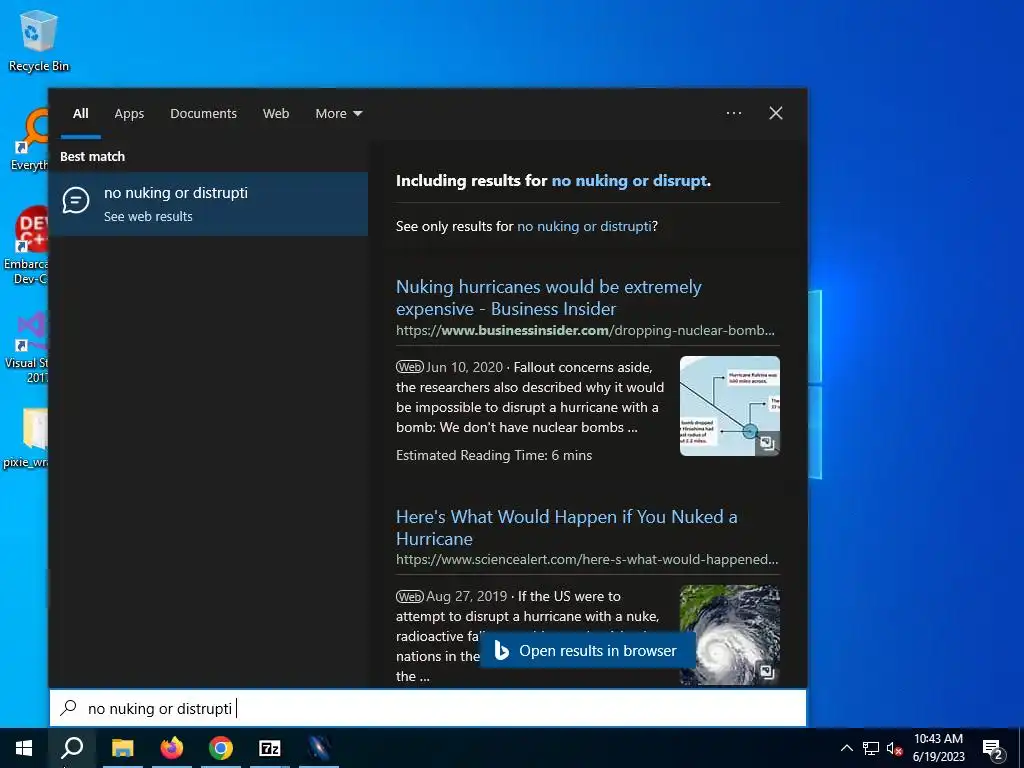Open the Business Insider nuking hurricanes article

[x=549, y=298]
